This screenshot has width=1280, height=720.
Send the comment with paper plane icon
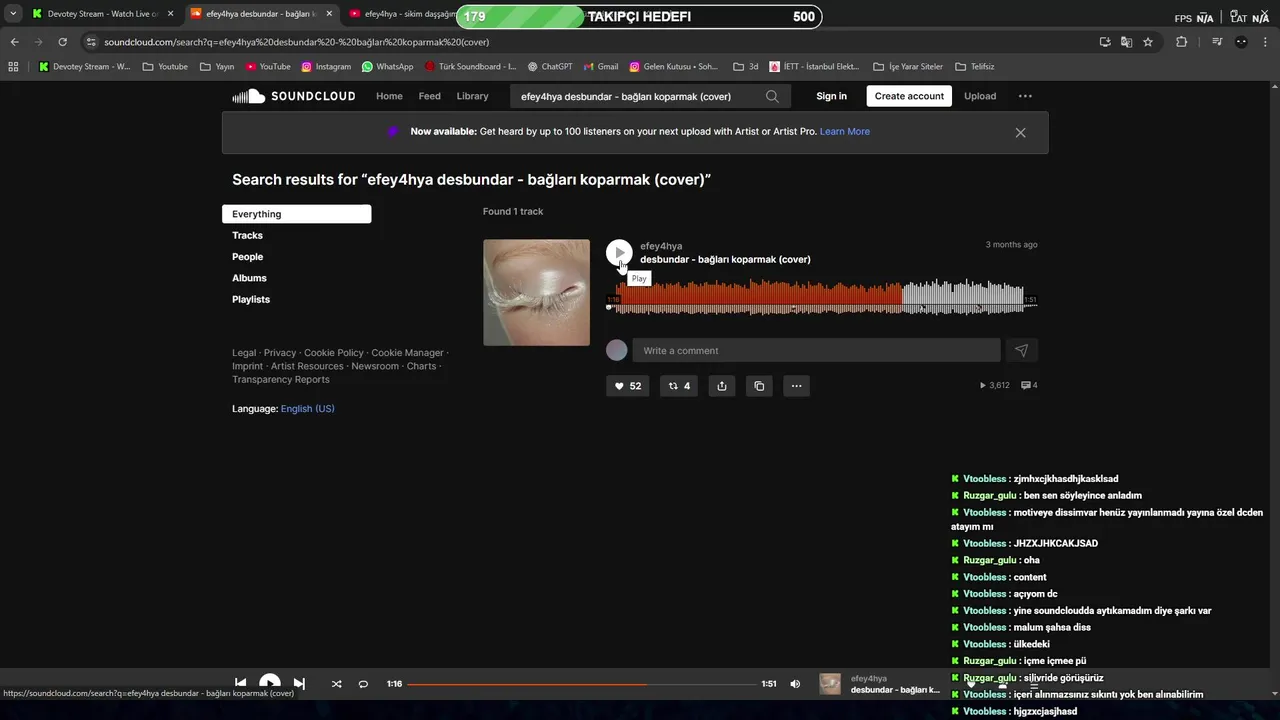1021,350
